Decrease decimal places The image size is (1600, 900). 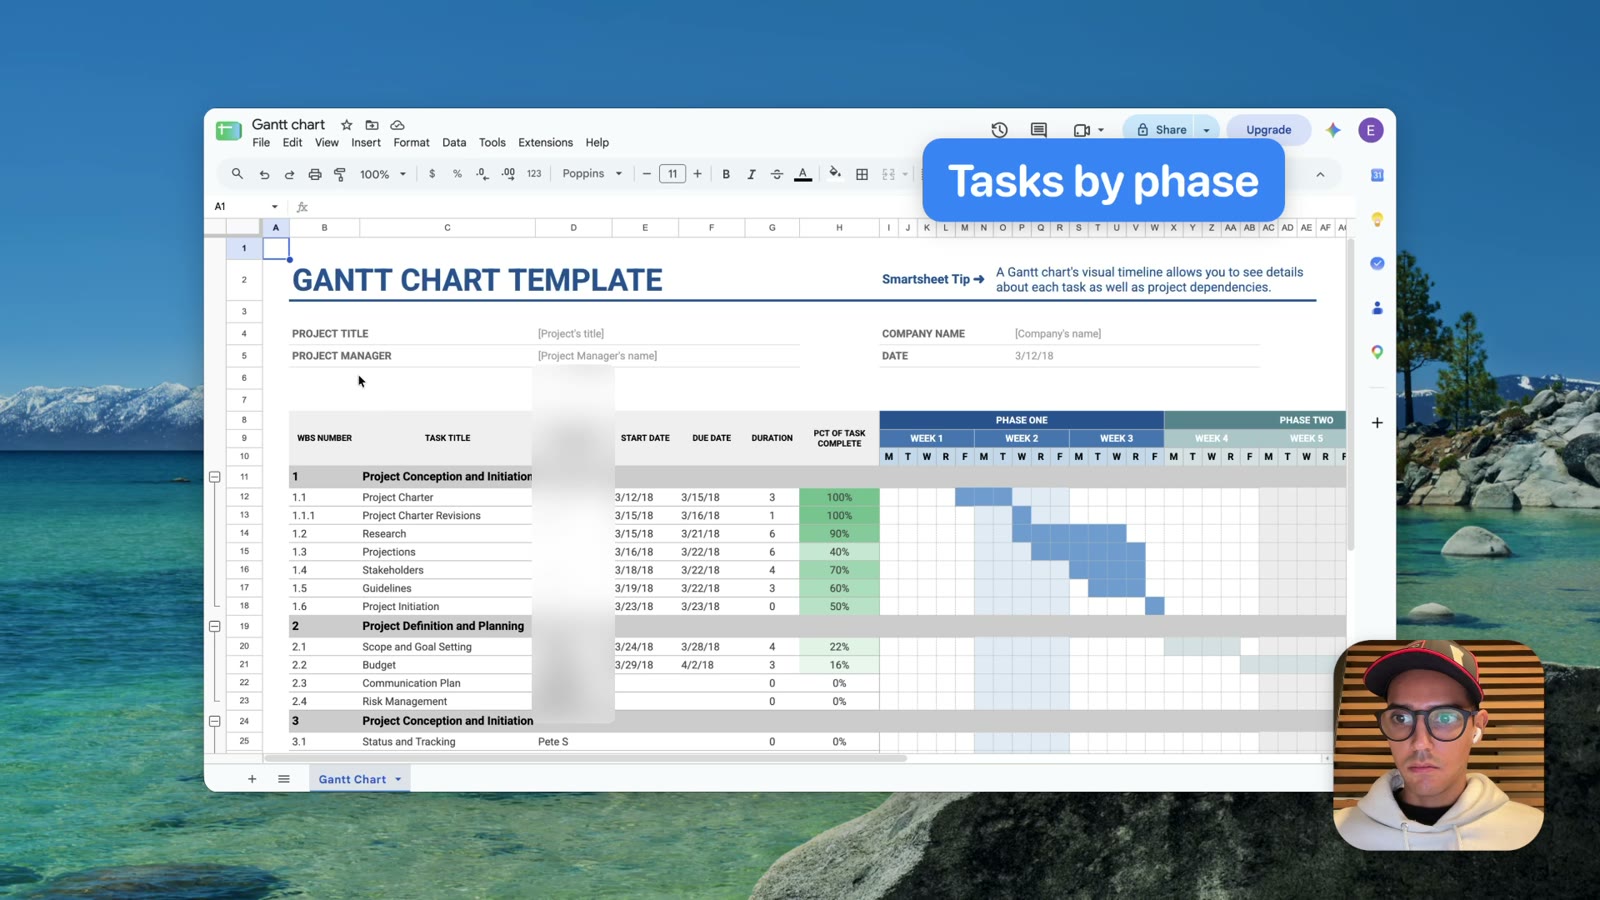pyautogui.click(x=482, y=174)
